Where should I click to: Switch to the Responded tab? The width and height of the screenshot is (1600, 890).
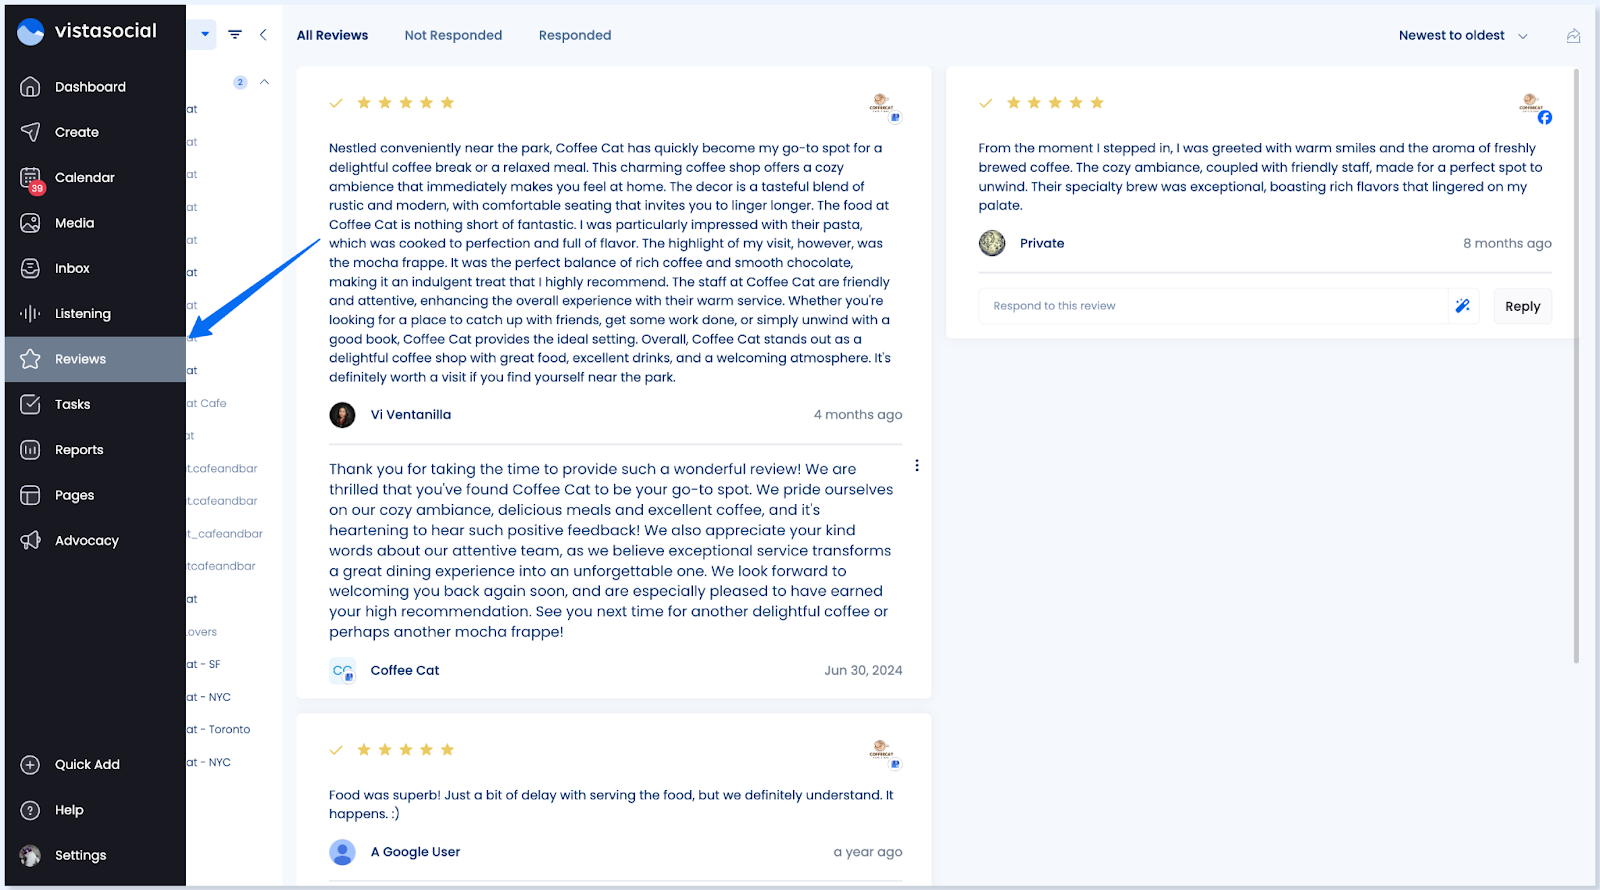click(575, 36)
